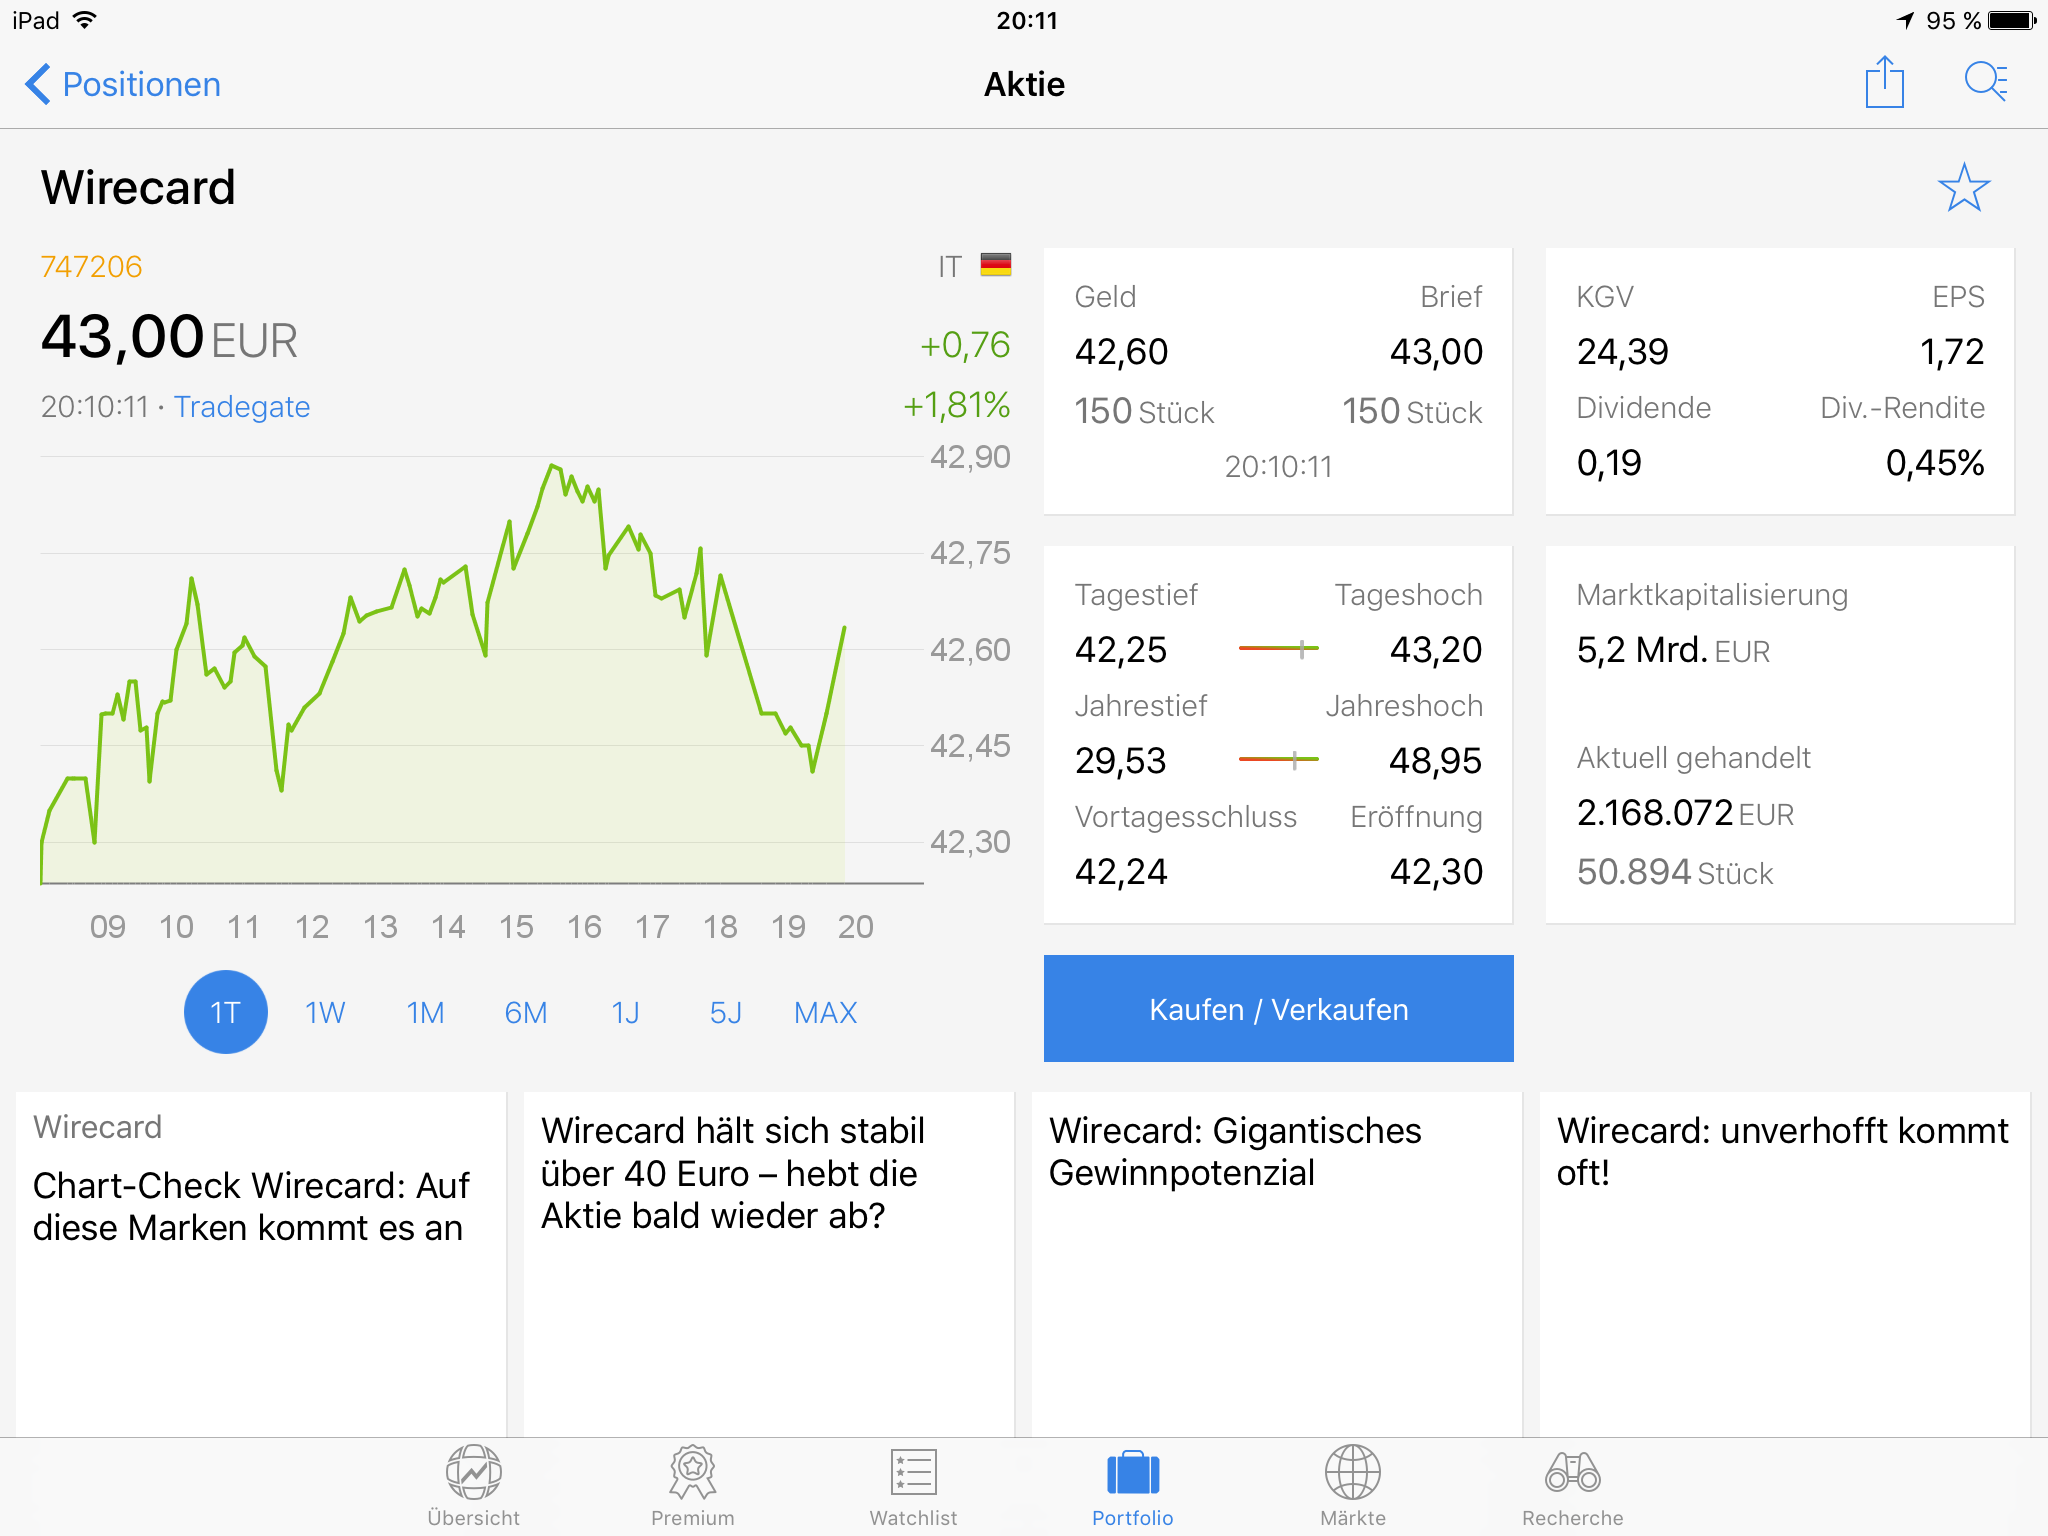
Task: Tap the IT sector label
Action: pyautogui.click(x=949, y=267)
